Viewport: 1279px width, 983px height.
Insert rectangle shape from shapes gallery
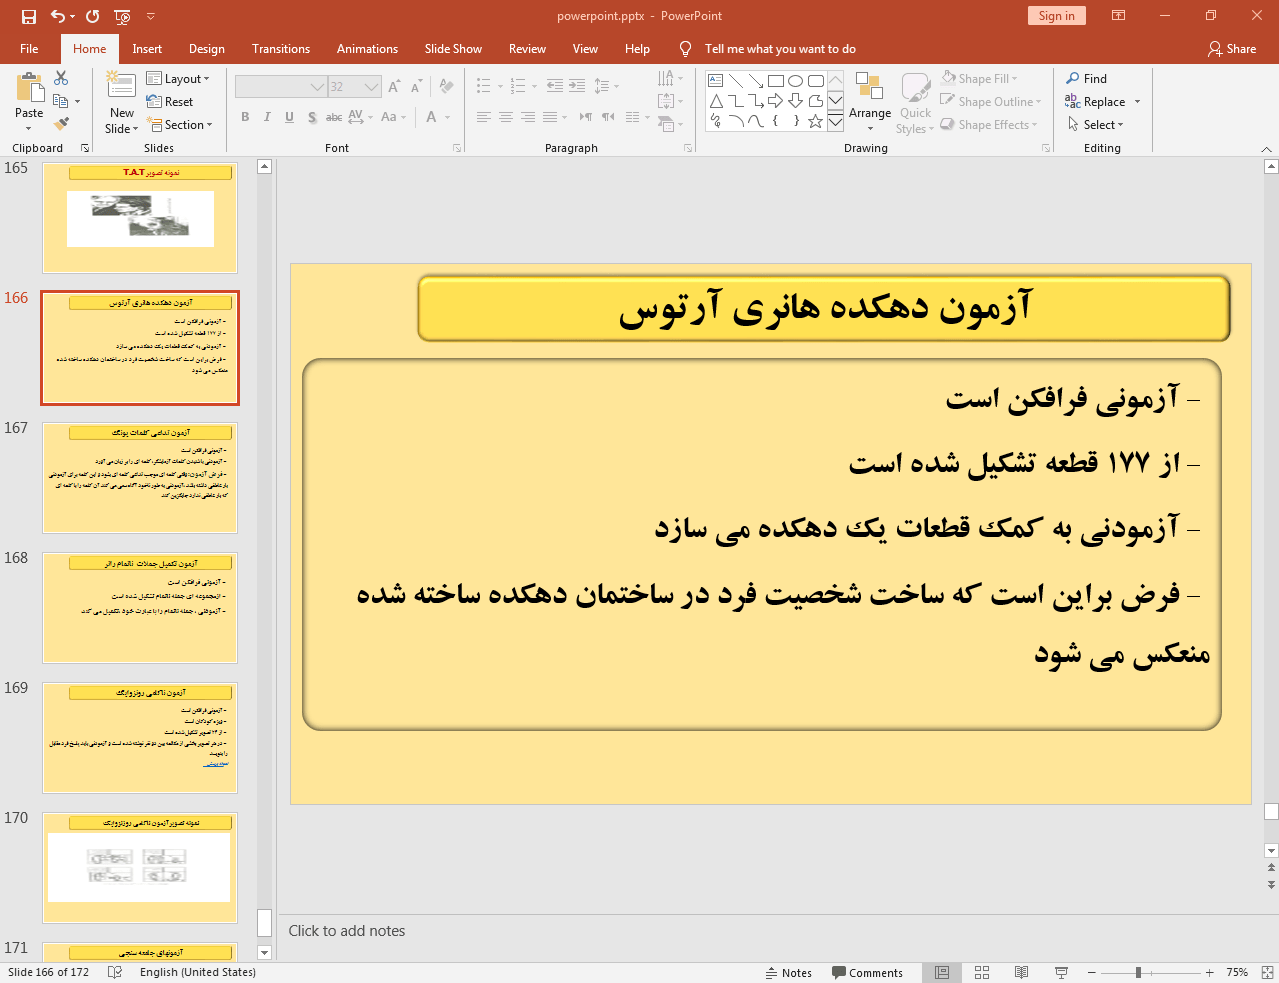point(776,81)
